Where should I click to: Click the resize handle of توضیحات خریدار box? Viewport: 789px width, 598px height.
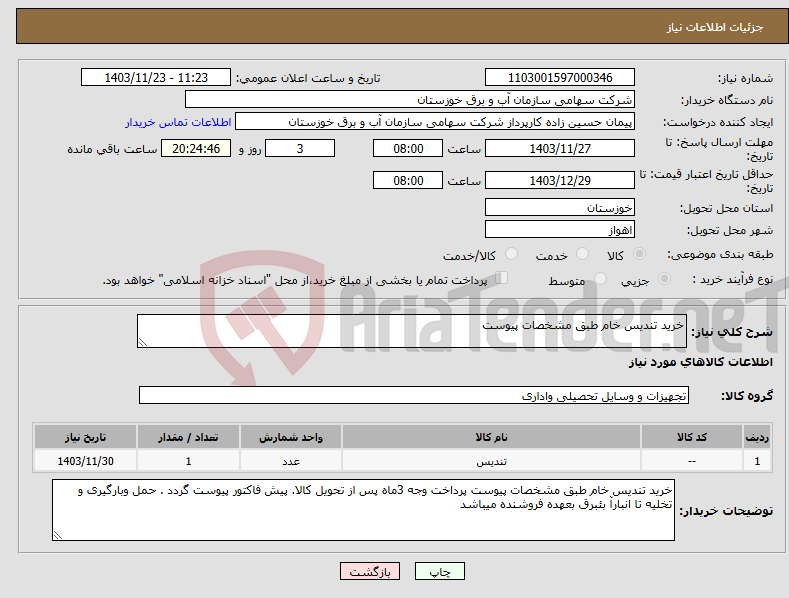point(58,535)
